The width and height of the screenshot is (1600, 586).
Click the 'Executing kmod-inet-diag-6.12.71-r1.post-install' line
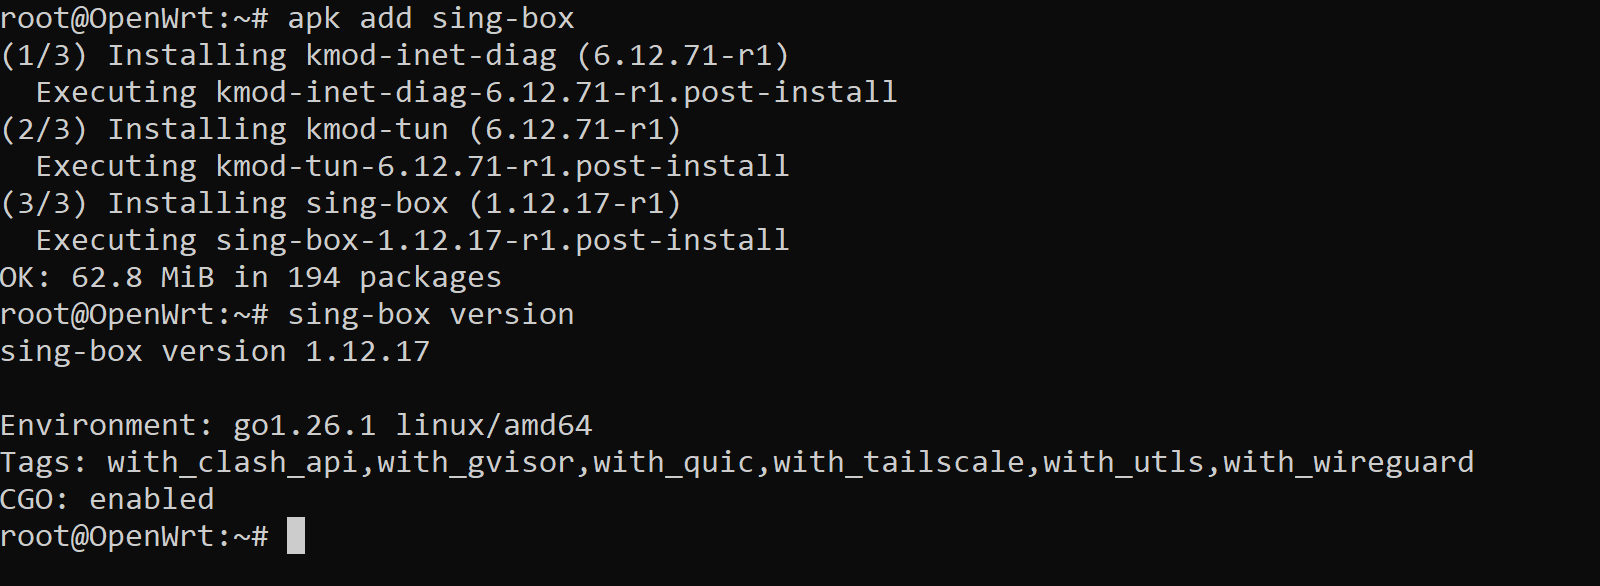[466, 93]
